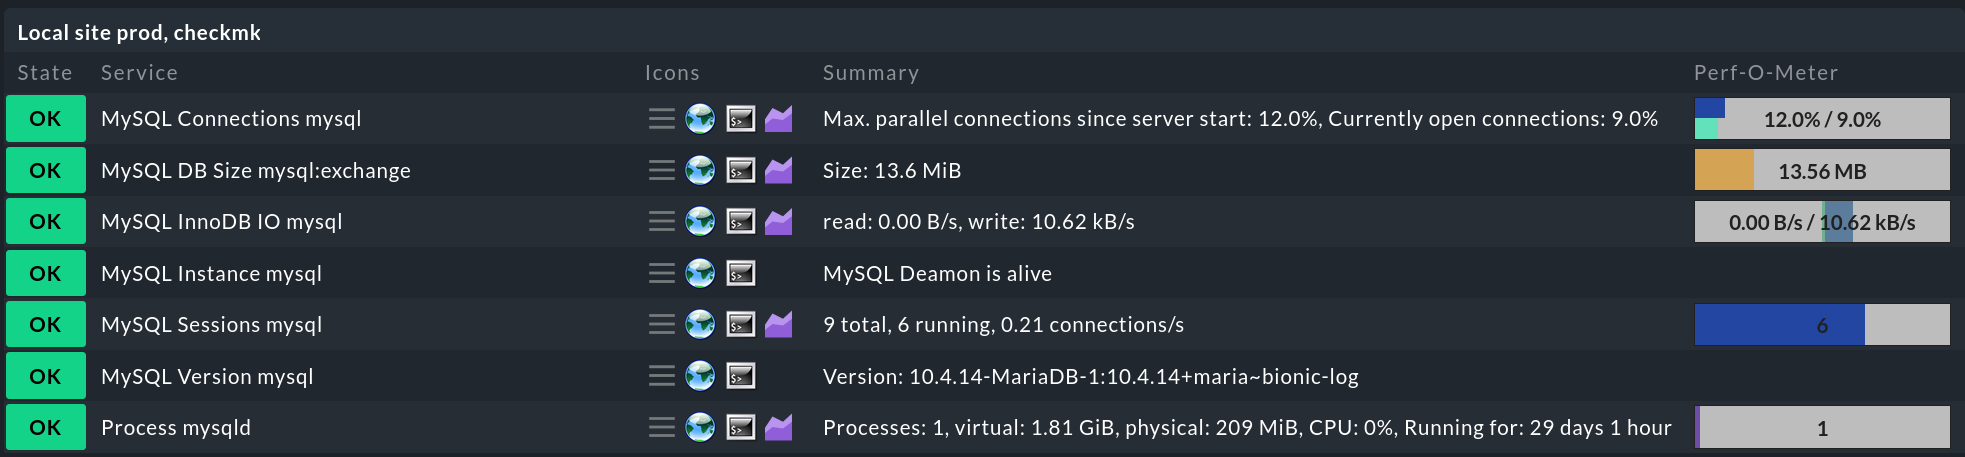Screen dimensions: 1965x457
Task: Expand action menu for MySQL DB Size row
Action: click(x=661, y=171)
